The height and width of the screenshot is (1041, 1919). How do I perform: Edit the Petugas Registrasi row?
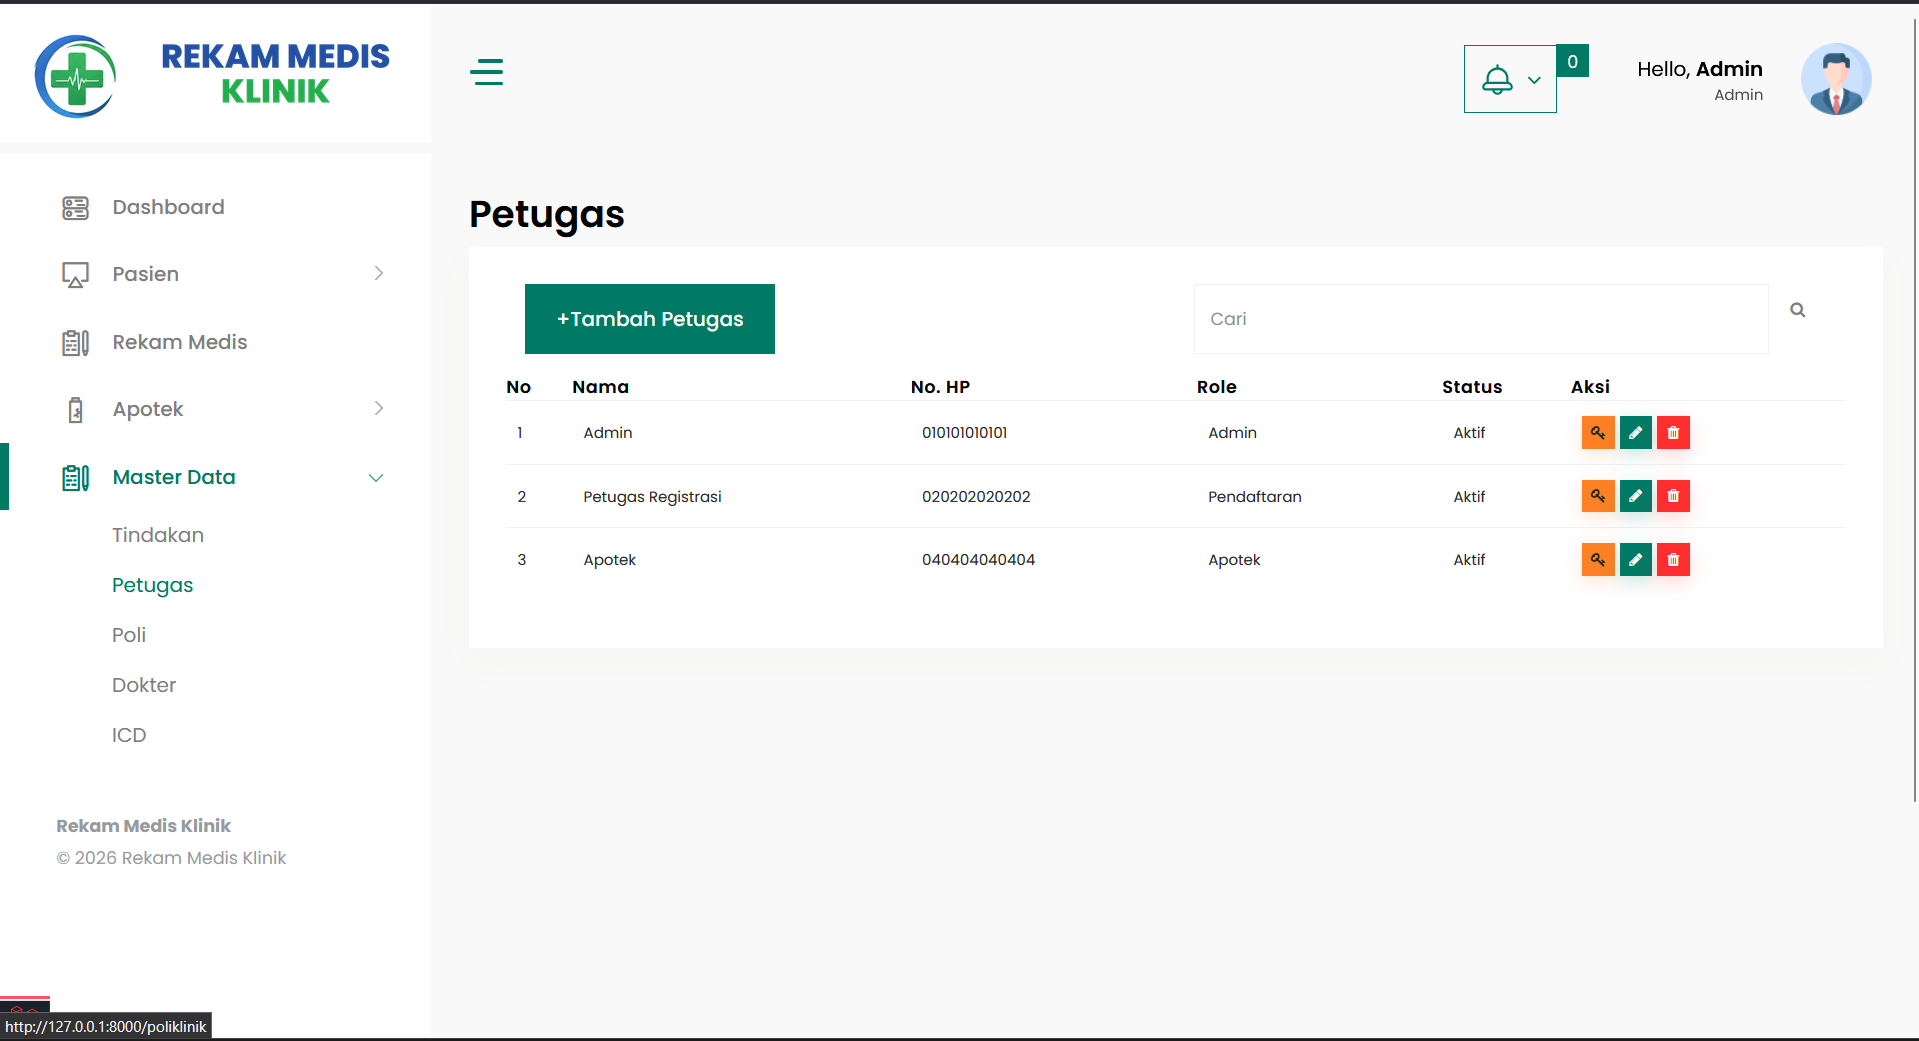pos(1635,496)
